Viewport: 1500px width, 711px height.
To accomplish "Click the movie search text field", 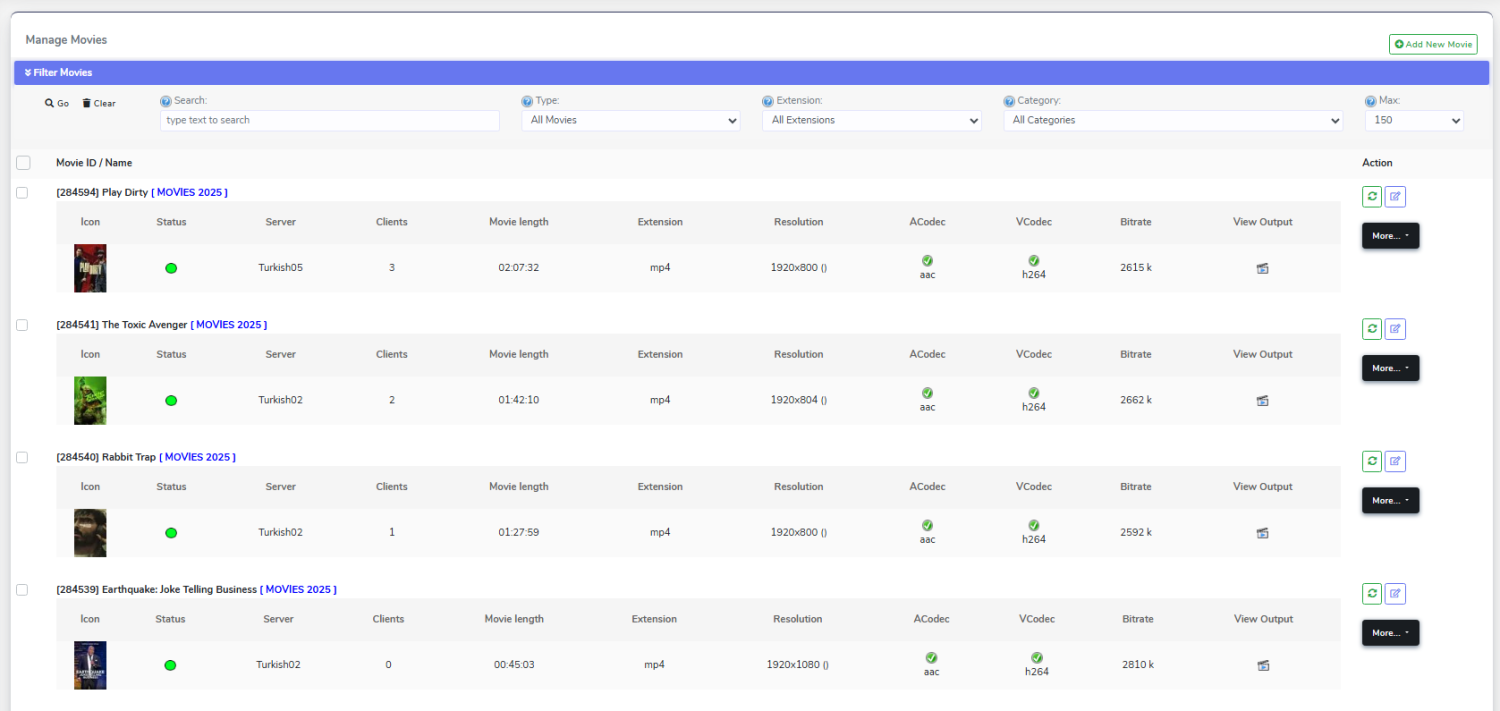I will [329, 120].
